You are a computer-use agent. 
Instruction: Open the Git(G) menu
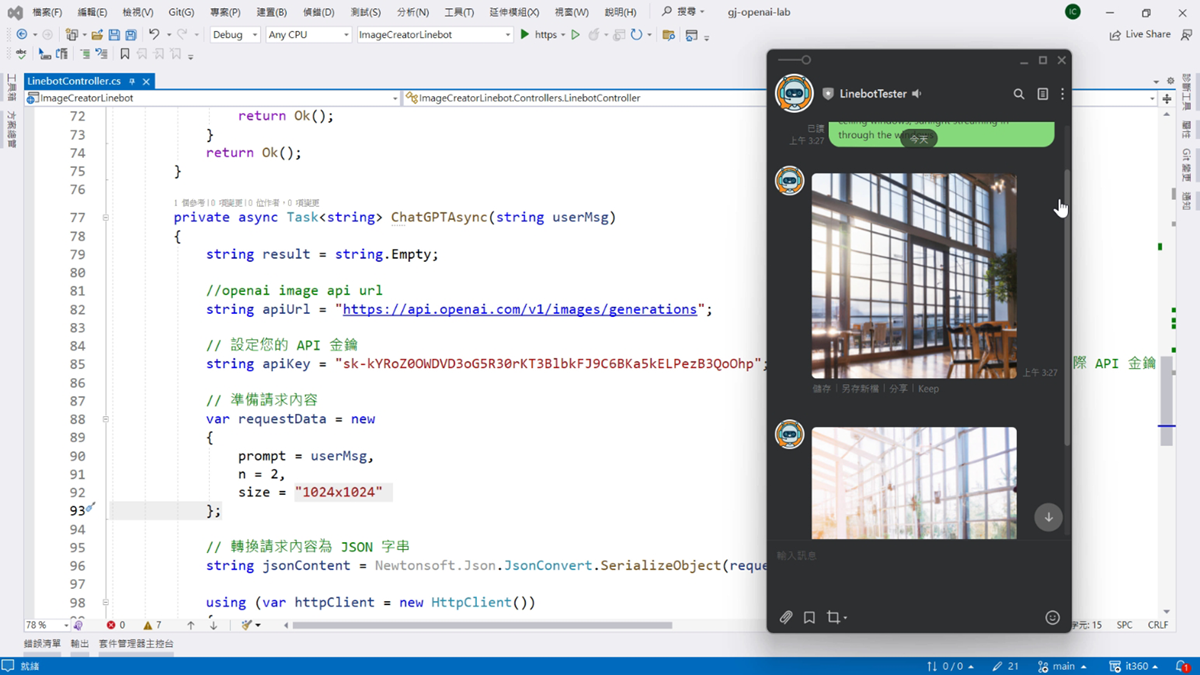(x=181, y=12)
